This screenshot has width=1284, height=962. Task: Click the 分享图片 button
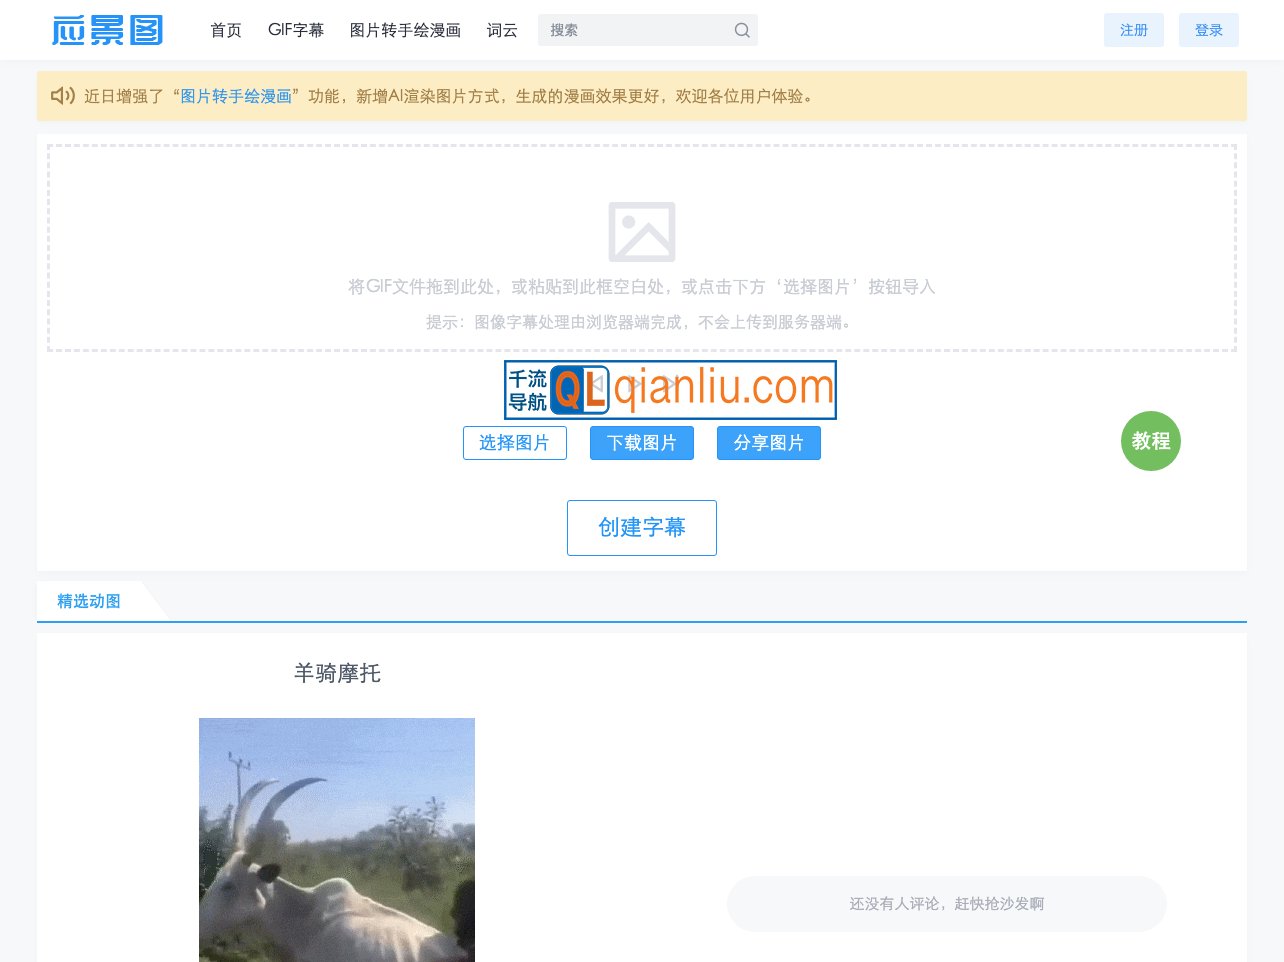769,443
